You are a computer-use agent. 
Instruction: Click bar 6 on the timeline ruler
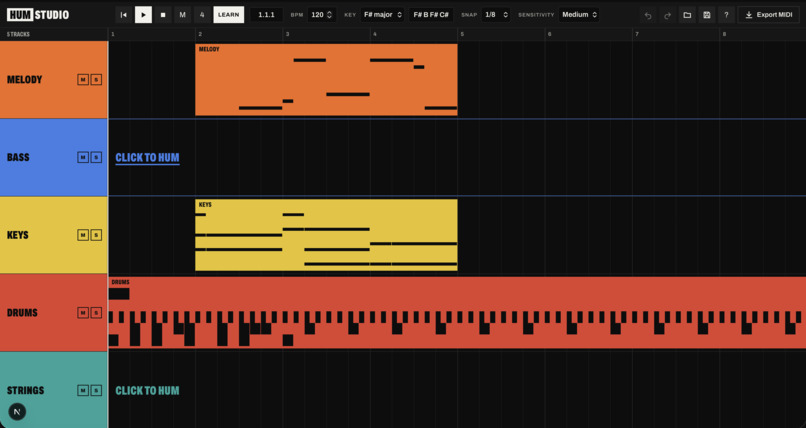coord(549,34)
